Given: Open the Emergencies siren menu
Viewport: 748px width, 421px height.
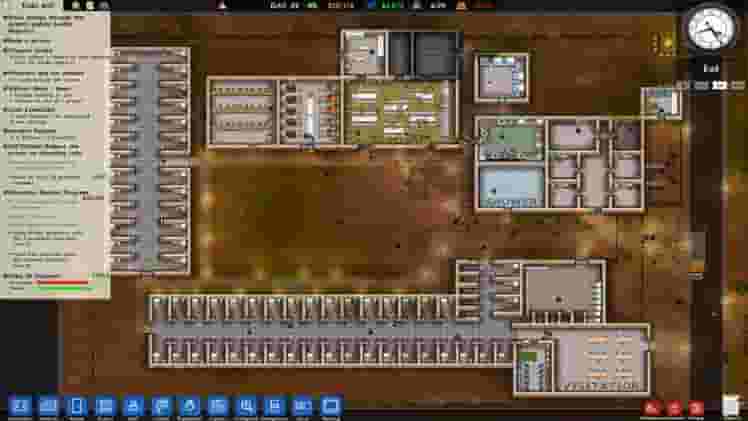Looking at the screenshot, I should 189,408.
